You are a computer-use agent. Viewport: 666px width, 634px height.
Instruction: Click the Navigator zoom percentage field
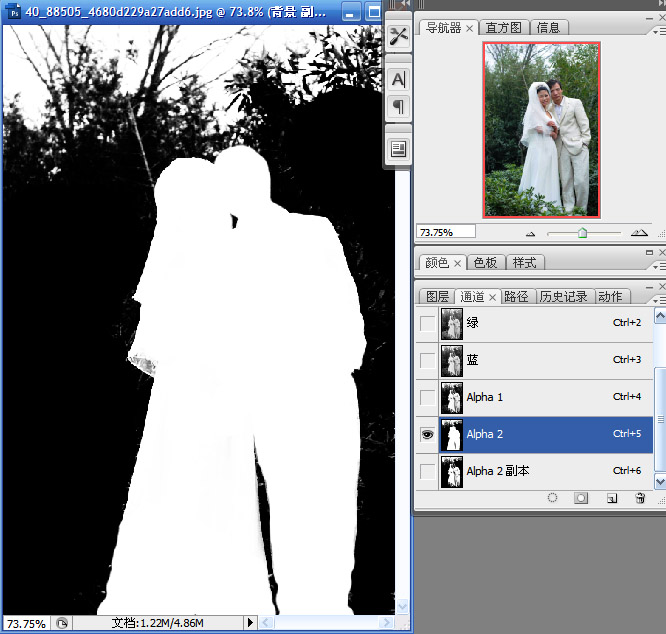click(446, 232)
